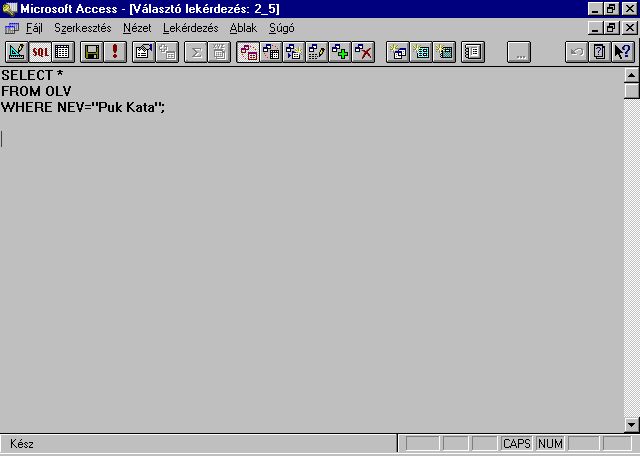Switch to Datasheet View icon
640x456 pixels.
click(63, 52)
